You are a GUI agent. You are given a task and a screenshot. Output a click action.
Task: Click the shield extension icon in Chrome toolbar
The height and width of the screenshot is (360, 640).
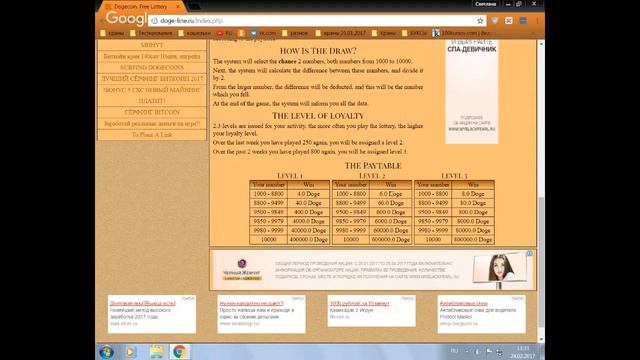pos(495,20)
